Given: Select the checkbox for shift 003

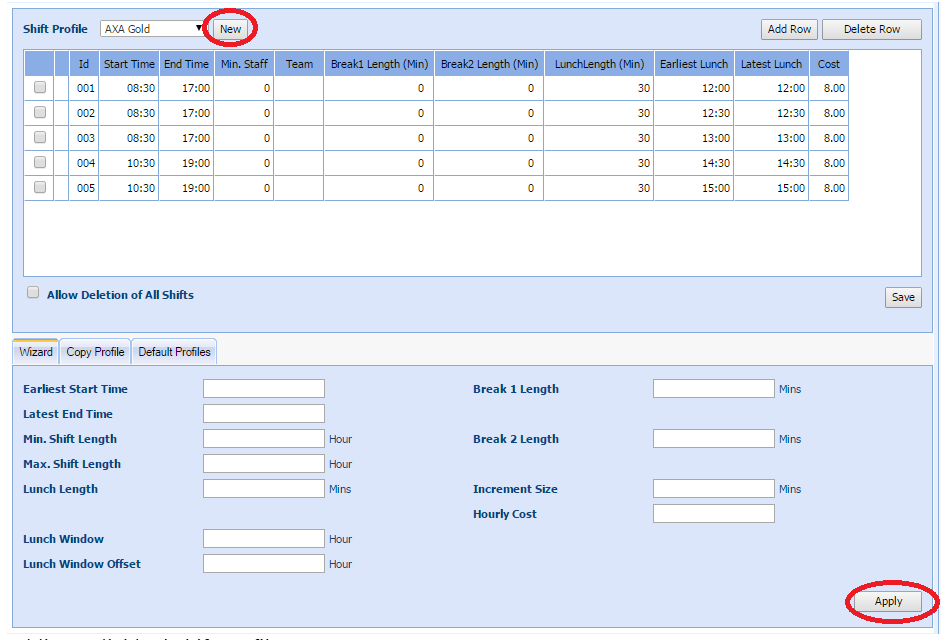Looking at the screenshot, I should 40,138.
